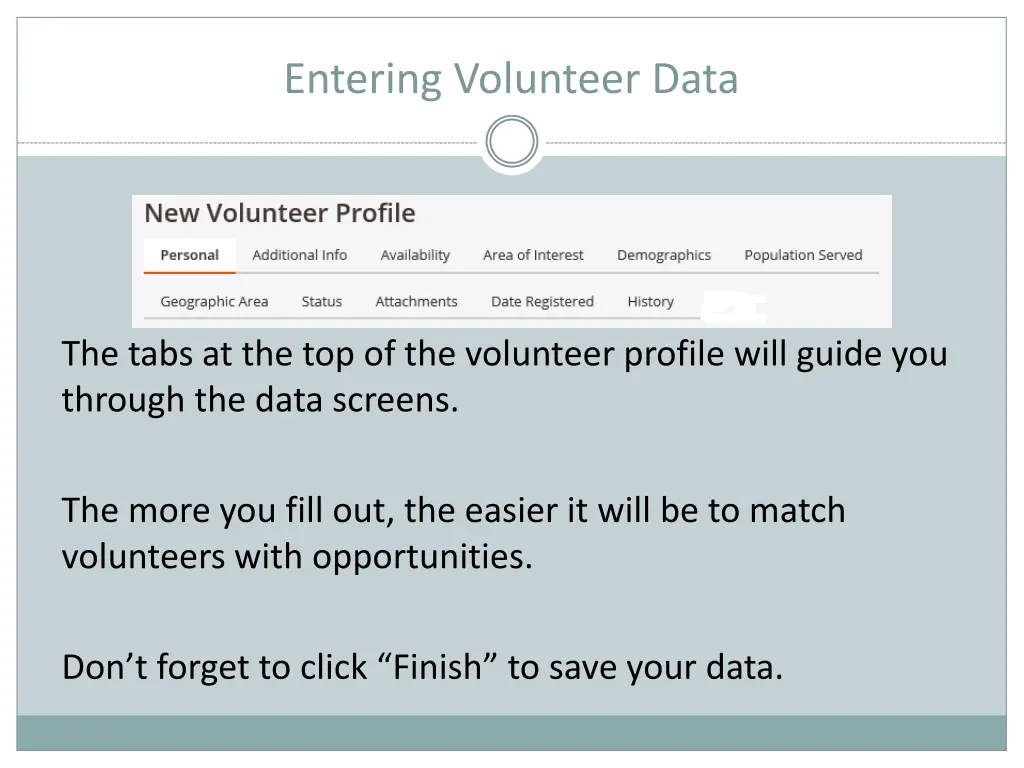Viewport: 1024px width, 768px height.
Task: Select the Availability tab
Action: (415, 255)
